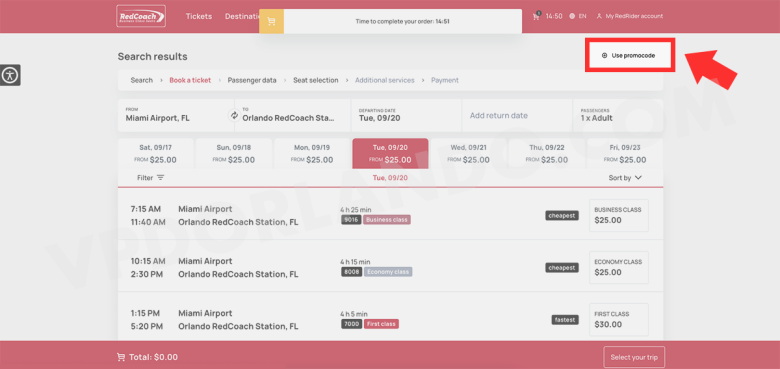Click the Business class tag
Screen dimensions: 780x369
coord(387,220)
